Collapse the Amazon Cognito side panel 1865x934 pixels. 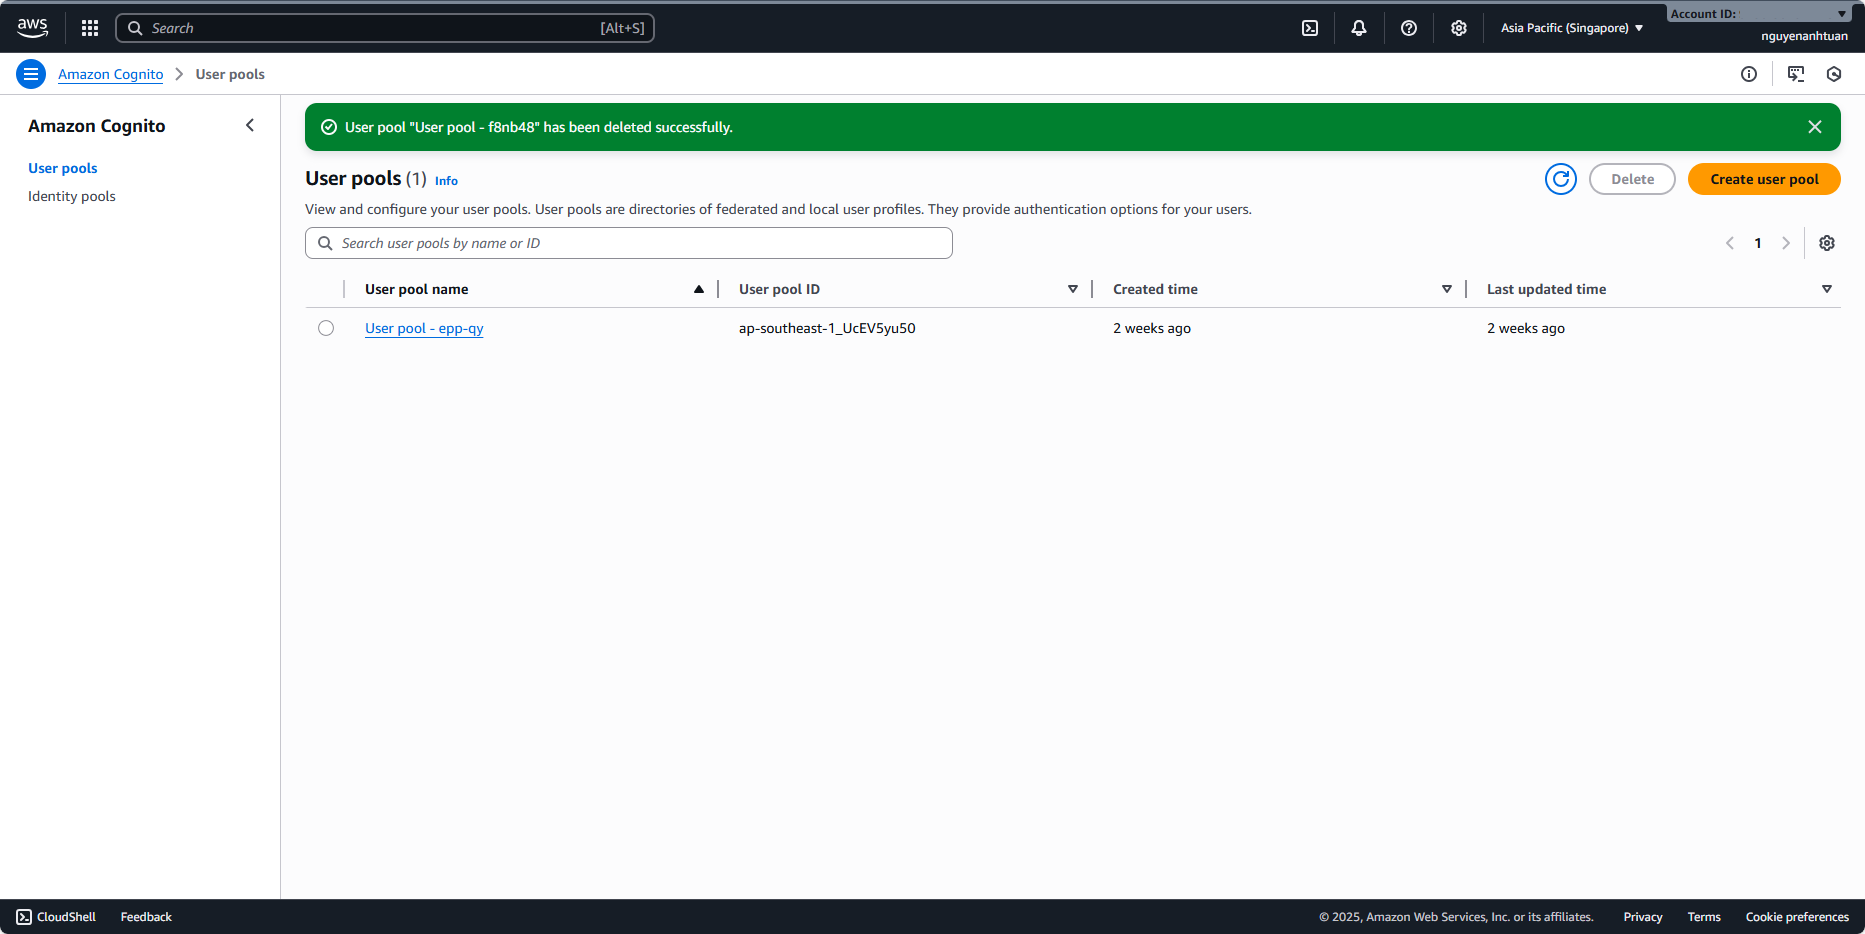pyautogui.click(x=250, y=125)
